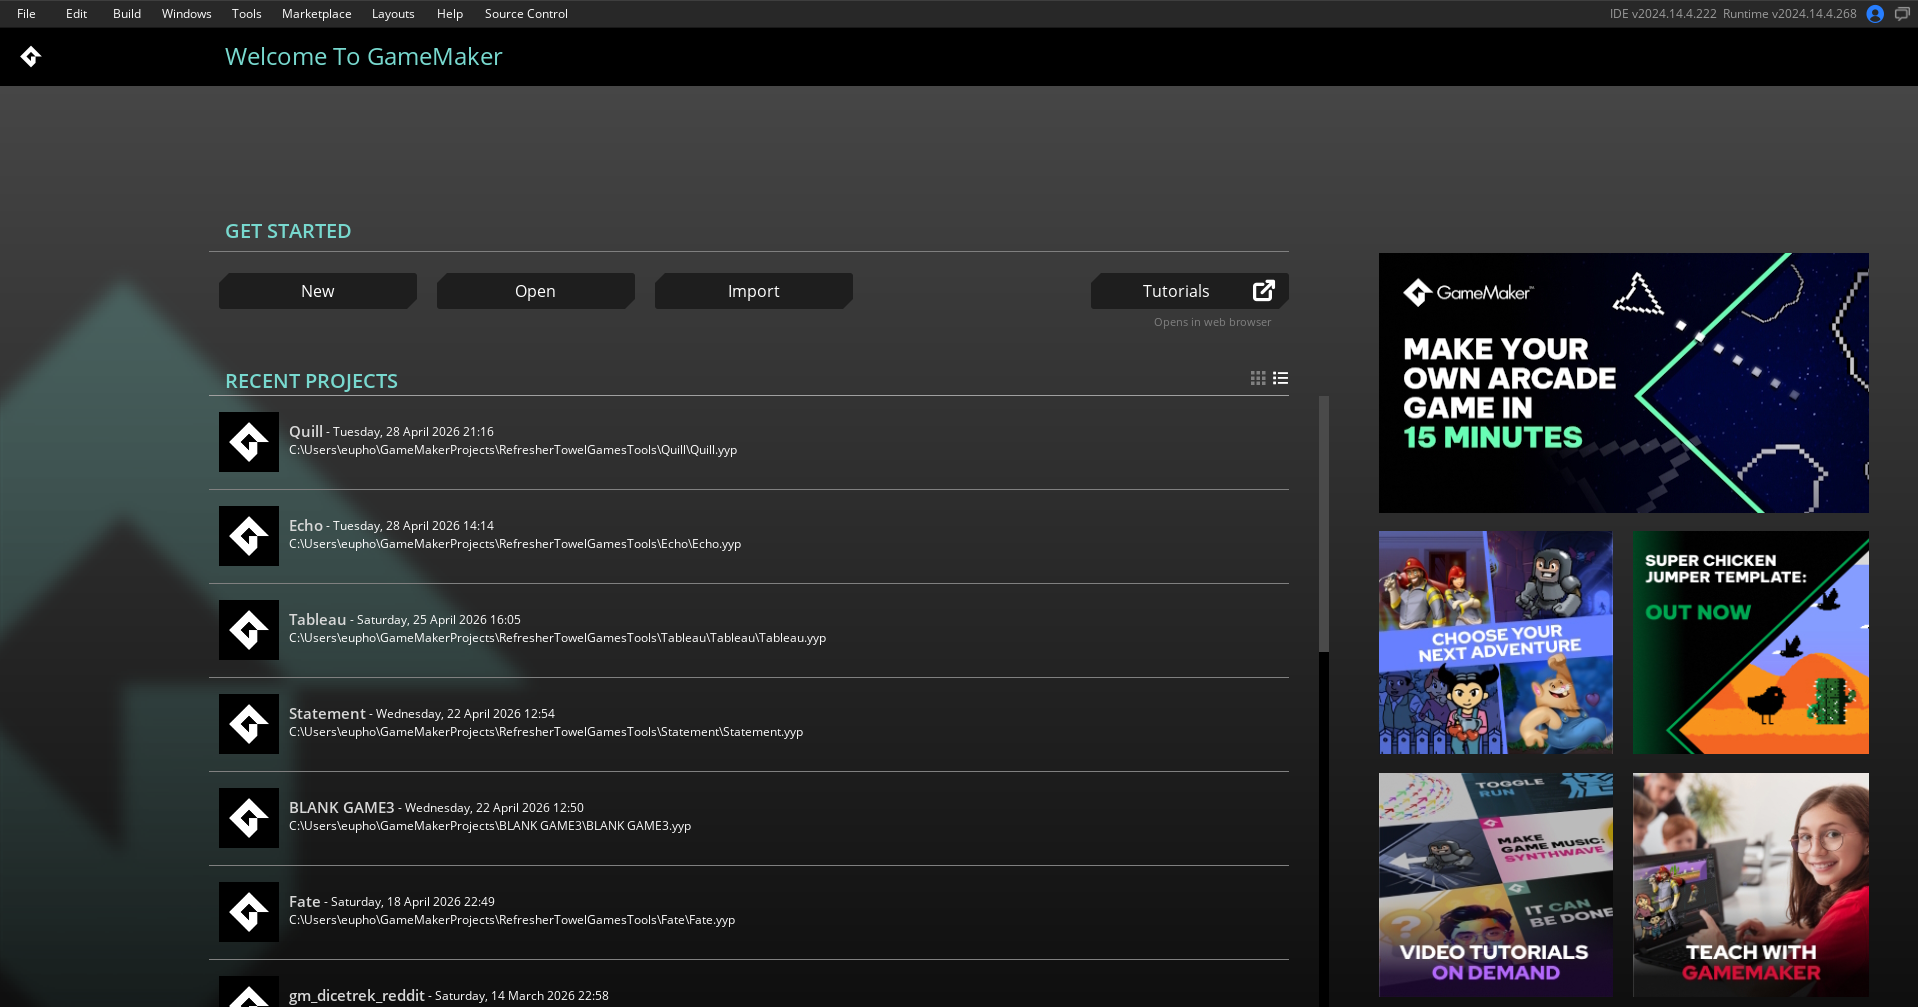The height and width of the screenshot is (1007, 1918).
Task: Open the Fate recent project
Action: coord(749,912)
